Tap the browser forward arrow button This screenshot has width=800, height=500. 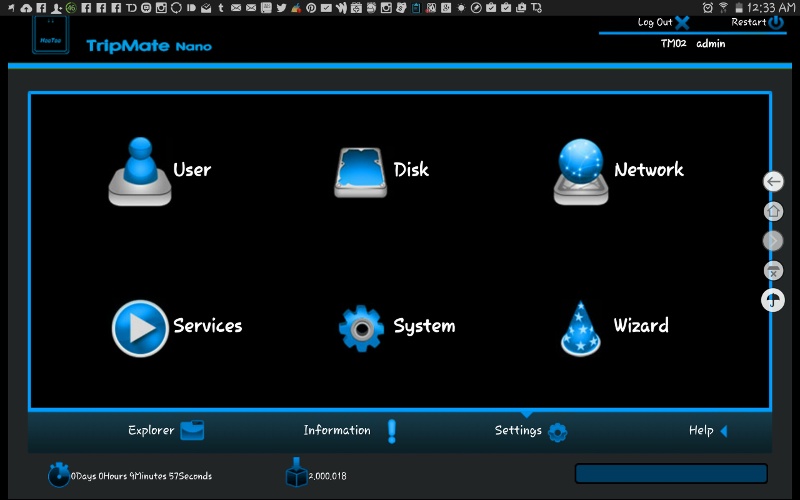[x=773, y=240]
